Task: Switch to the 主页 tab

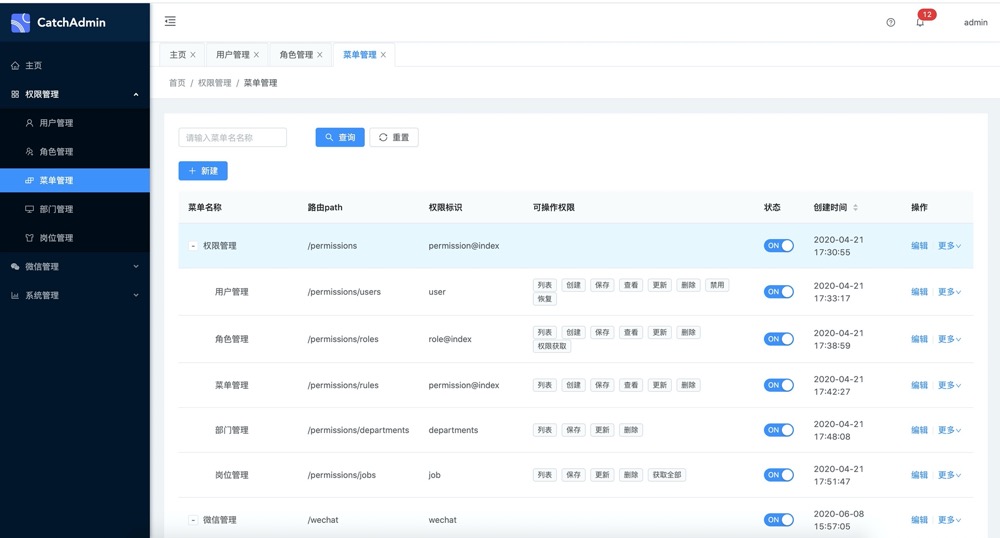Action: pos(177,55)
